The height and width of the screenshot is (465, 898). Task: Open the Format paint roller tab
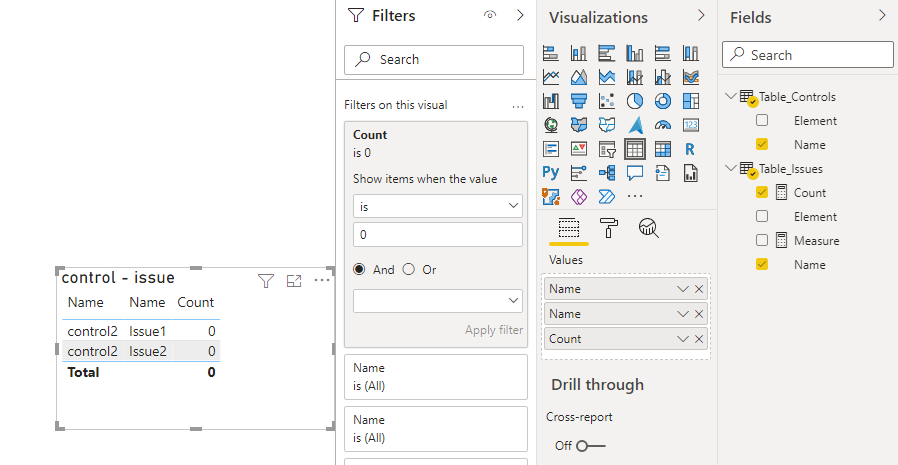pos(608,228)
